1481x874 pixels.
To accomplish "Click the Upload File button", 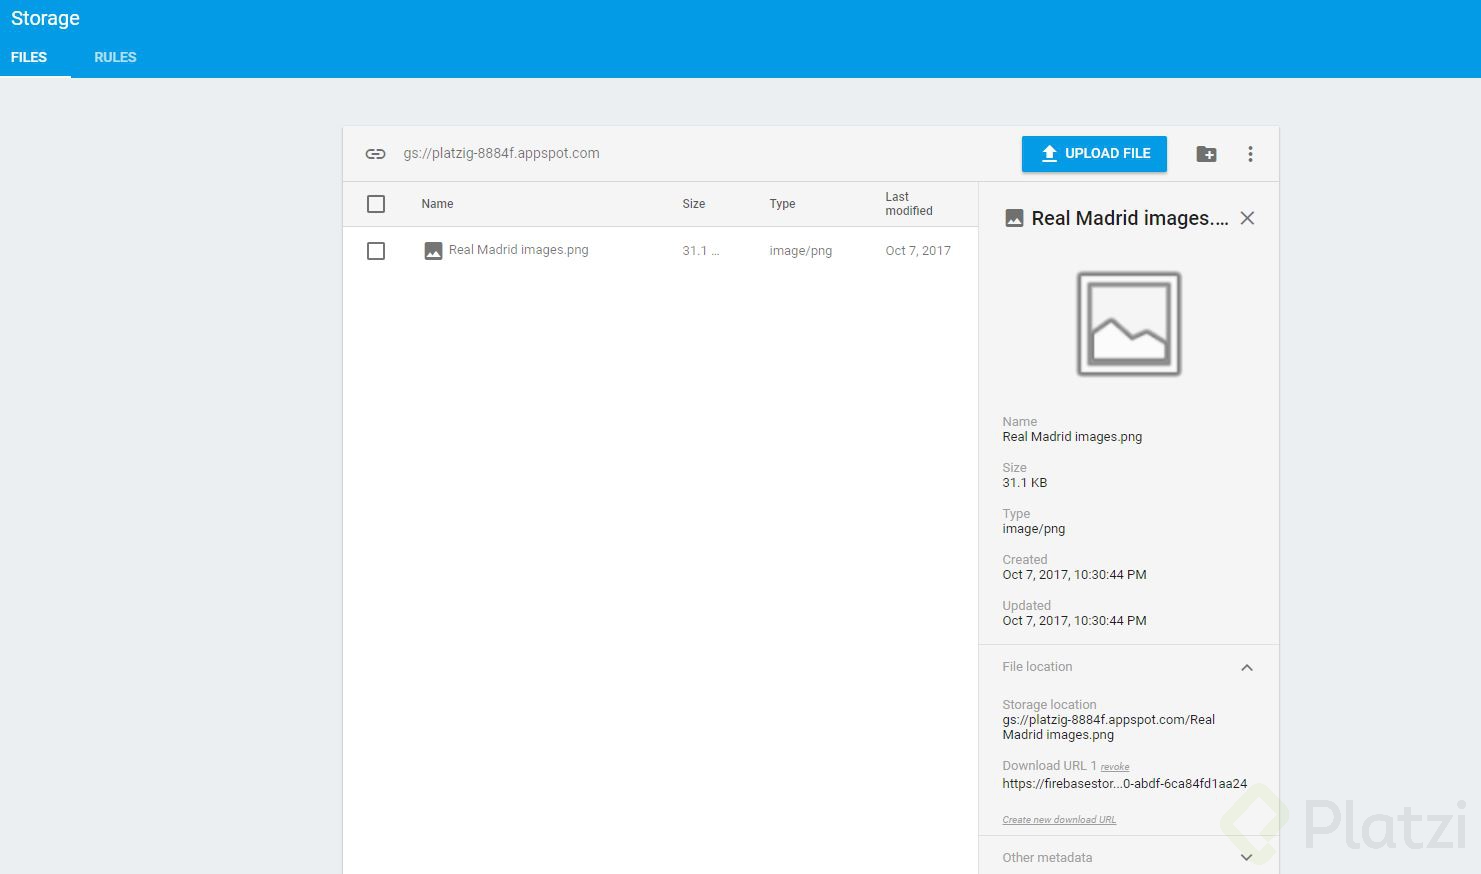I will (1094, 154).
